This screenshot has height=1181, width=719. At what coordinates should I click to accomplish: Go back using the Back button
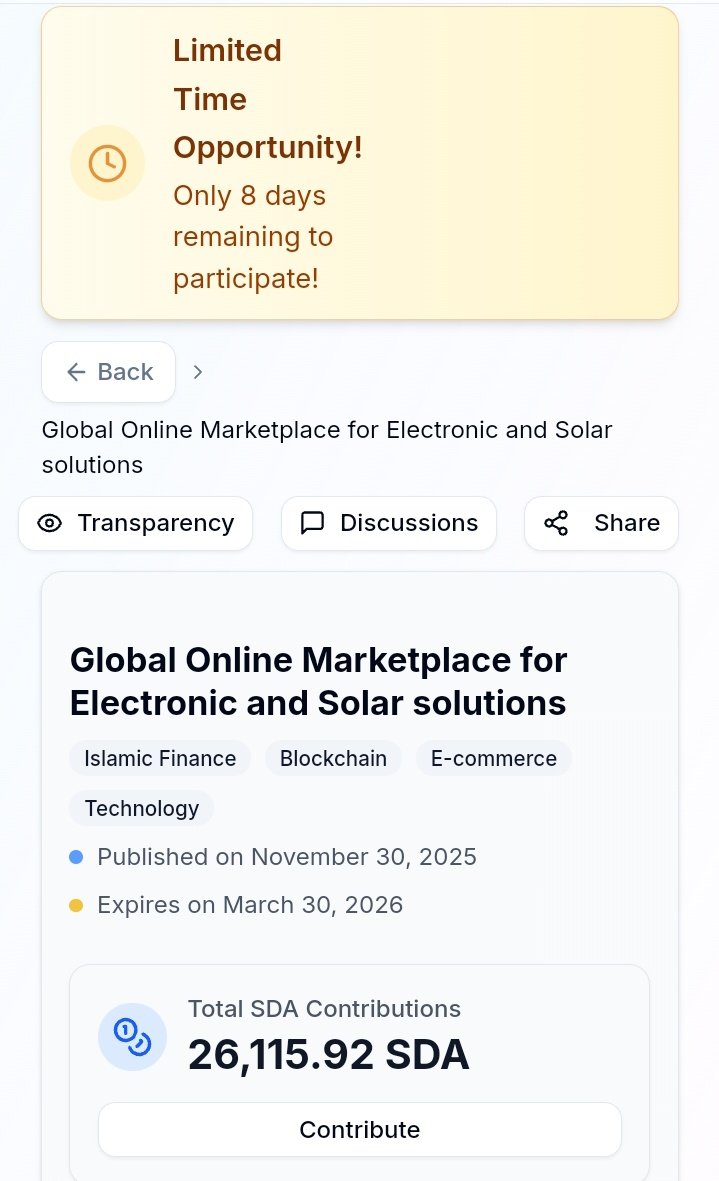[109, 372]
